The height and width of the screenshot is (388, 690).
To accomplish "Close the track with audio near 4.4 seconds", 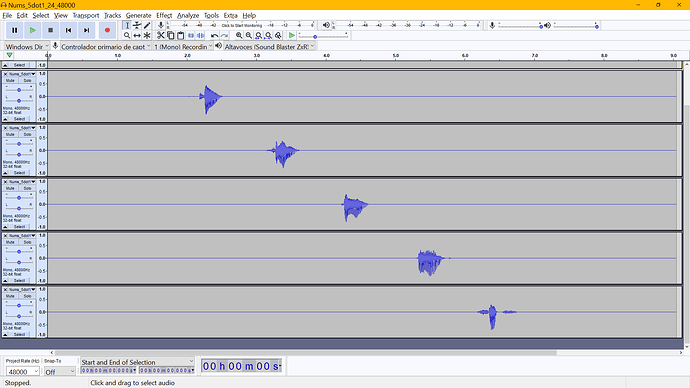I will [x=5, y=182].
